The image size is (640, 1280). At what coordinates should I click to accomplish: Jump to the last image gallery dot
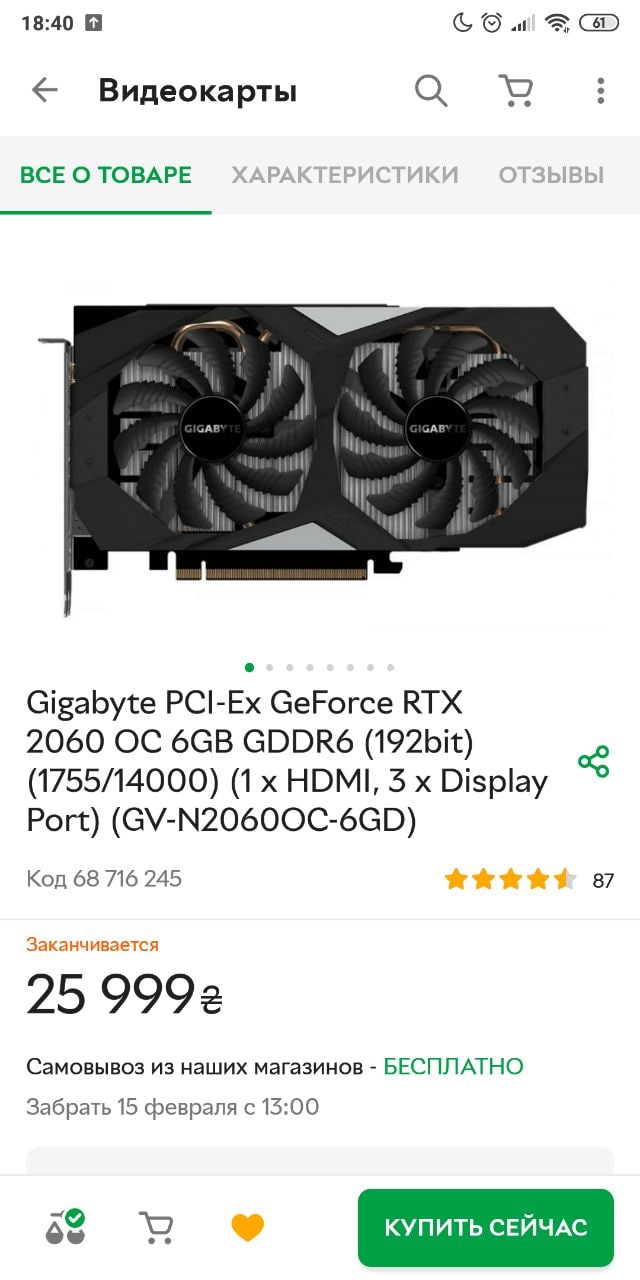pos(390,667)
